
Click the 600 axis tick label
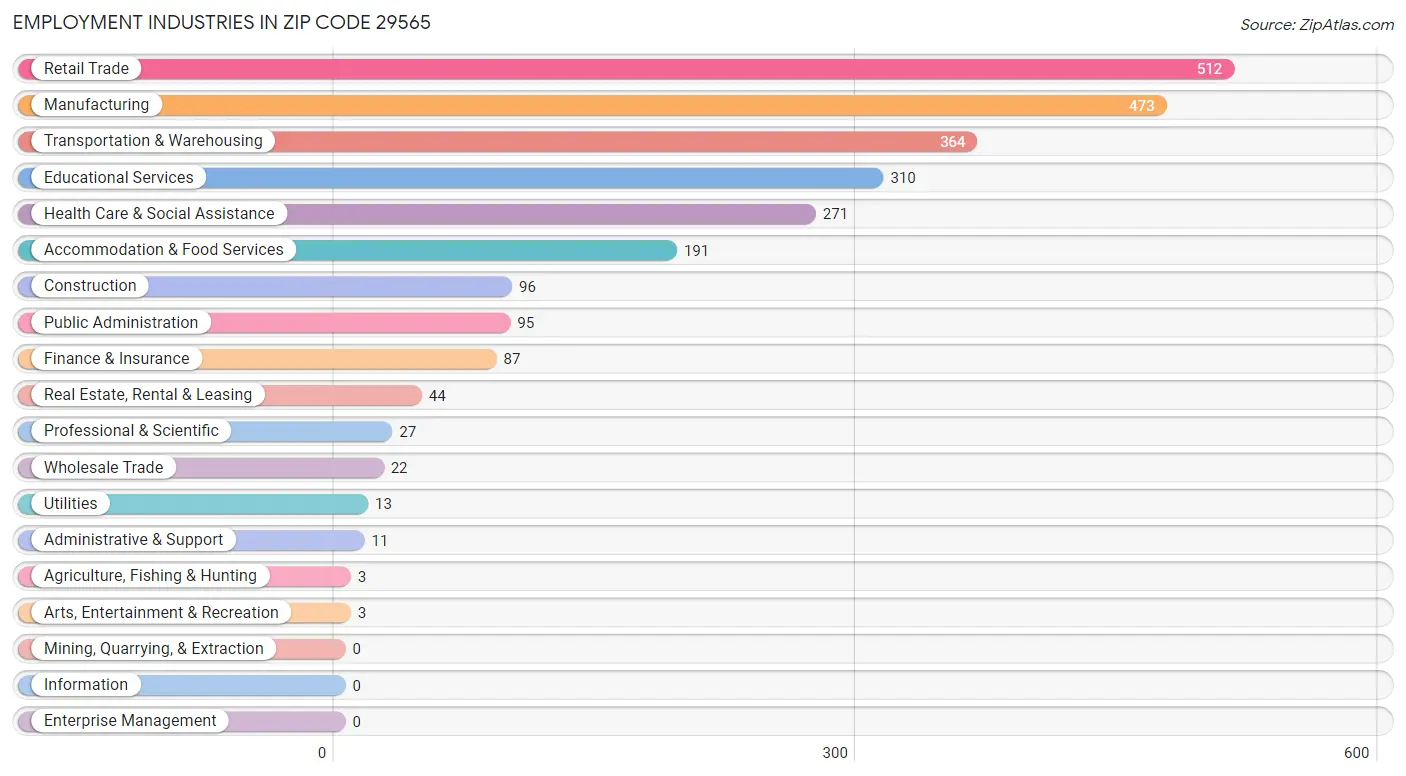1356,753
